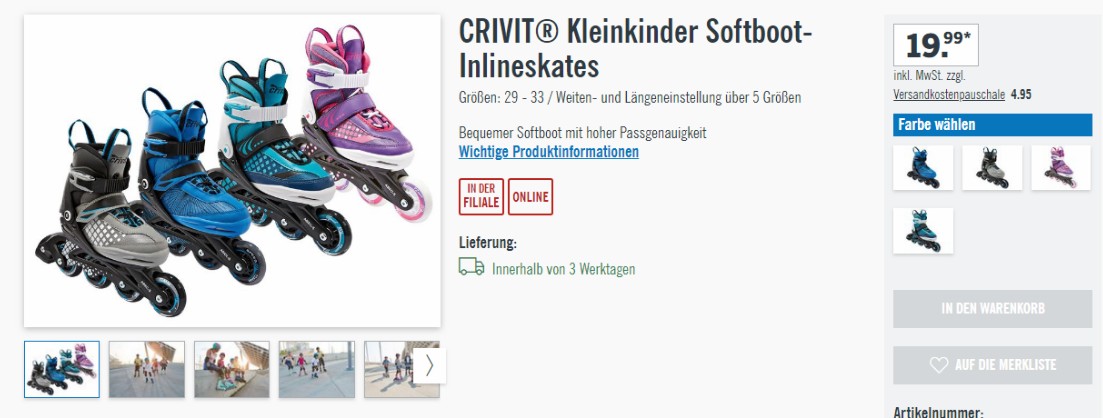Click the heart icon on Merkliste button
The image size is (1103, 418).
tap(939, 365)
